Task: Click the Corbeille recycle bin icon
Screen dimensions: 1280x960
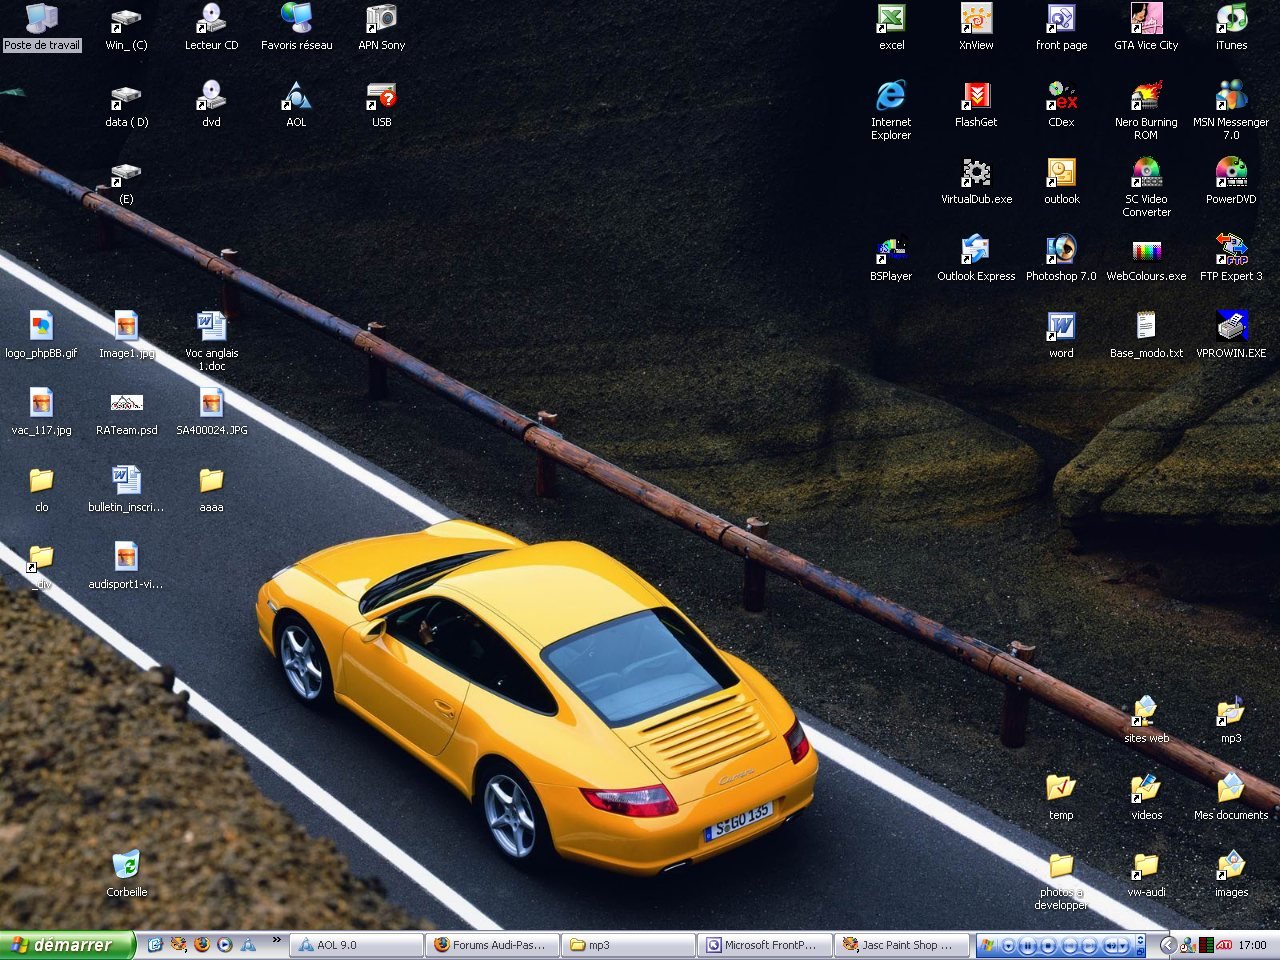Action: [x=126, y=865]
